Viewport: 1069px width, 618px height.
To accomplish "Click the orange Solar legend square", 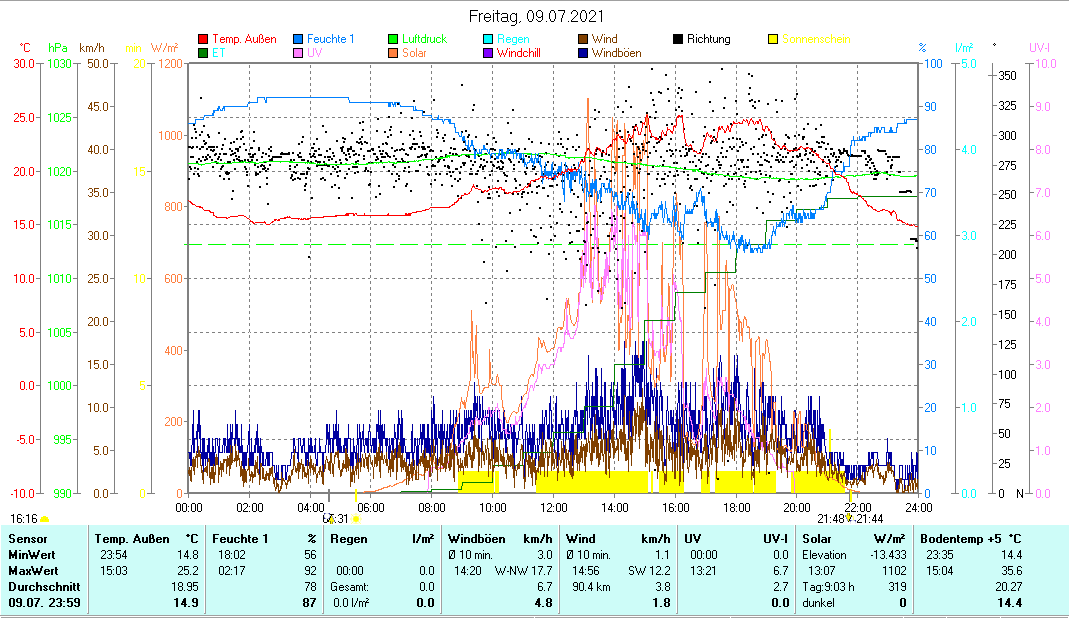I will coord(394,53).
